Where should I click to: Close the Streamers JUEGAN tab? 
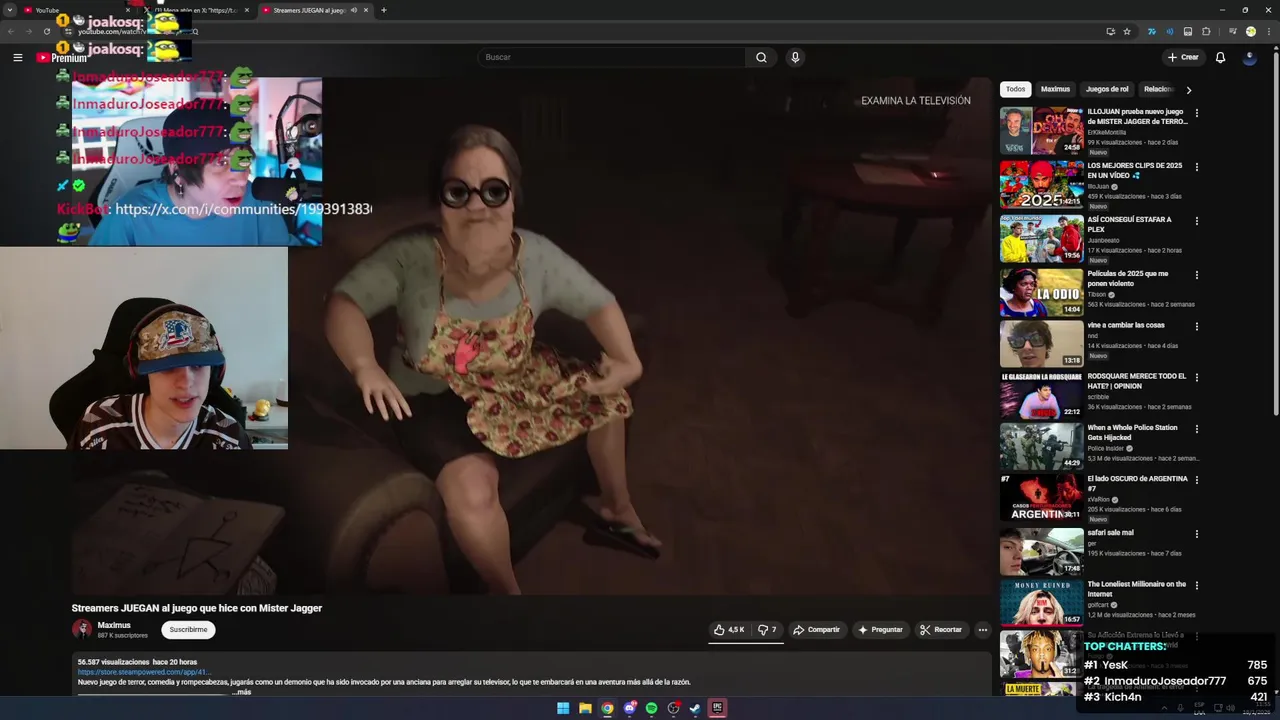click(x=366, y=10)
